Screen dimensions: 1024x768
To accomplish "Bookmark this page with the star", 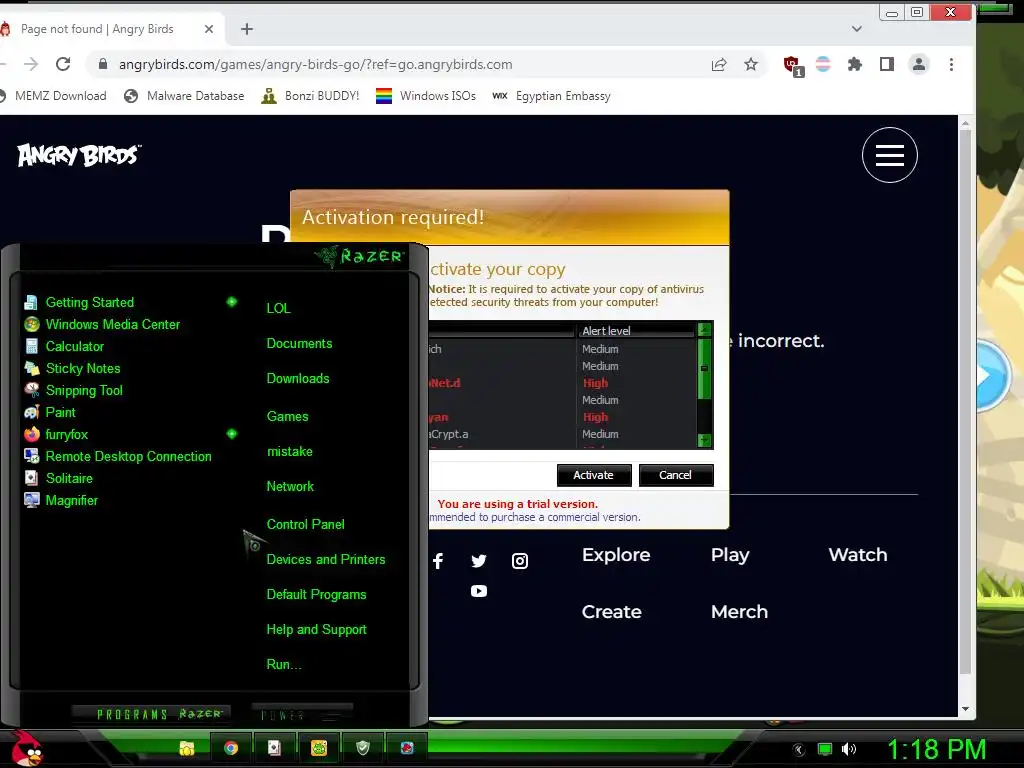I will point(751,64).
